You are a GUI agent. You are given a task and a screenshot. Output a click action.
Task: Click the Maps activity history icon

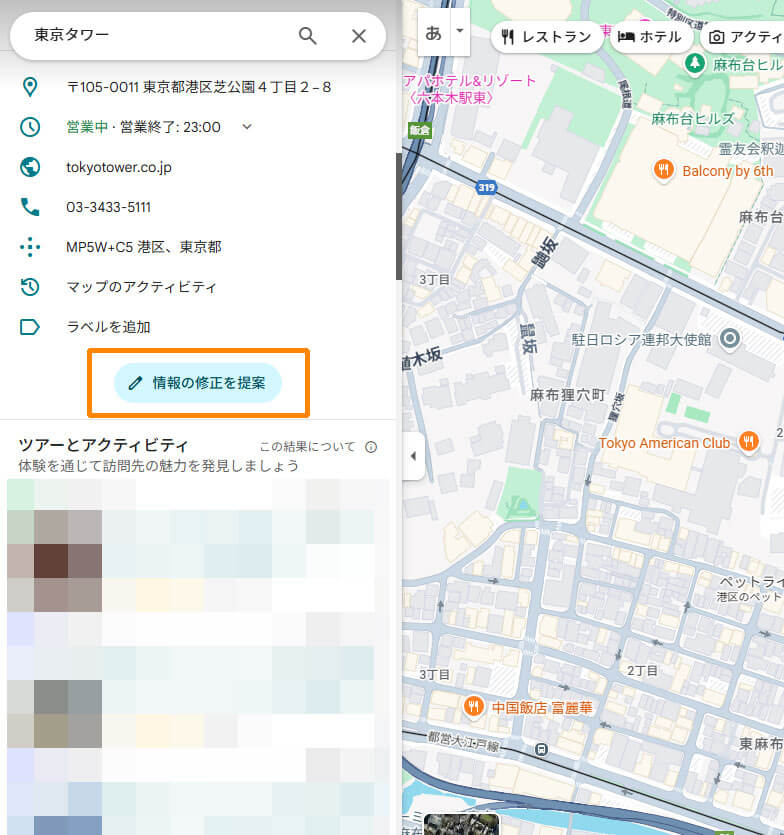pyautogui.click(x=30, y=286)
